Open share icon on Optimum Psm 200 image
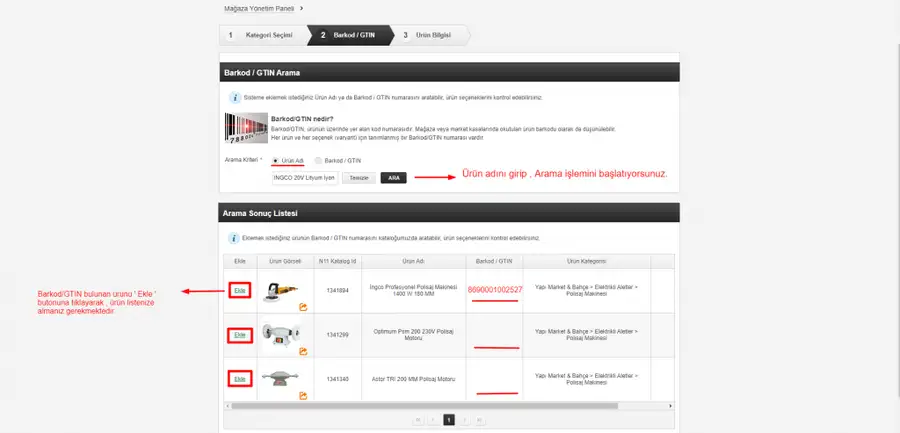This screenshot has height=433, width=900. pos(303,351)
